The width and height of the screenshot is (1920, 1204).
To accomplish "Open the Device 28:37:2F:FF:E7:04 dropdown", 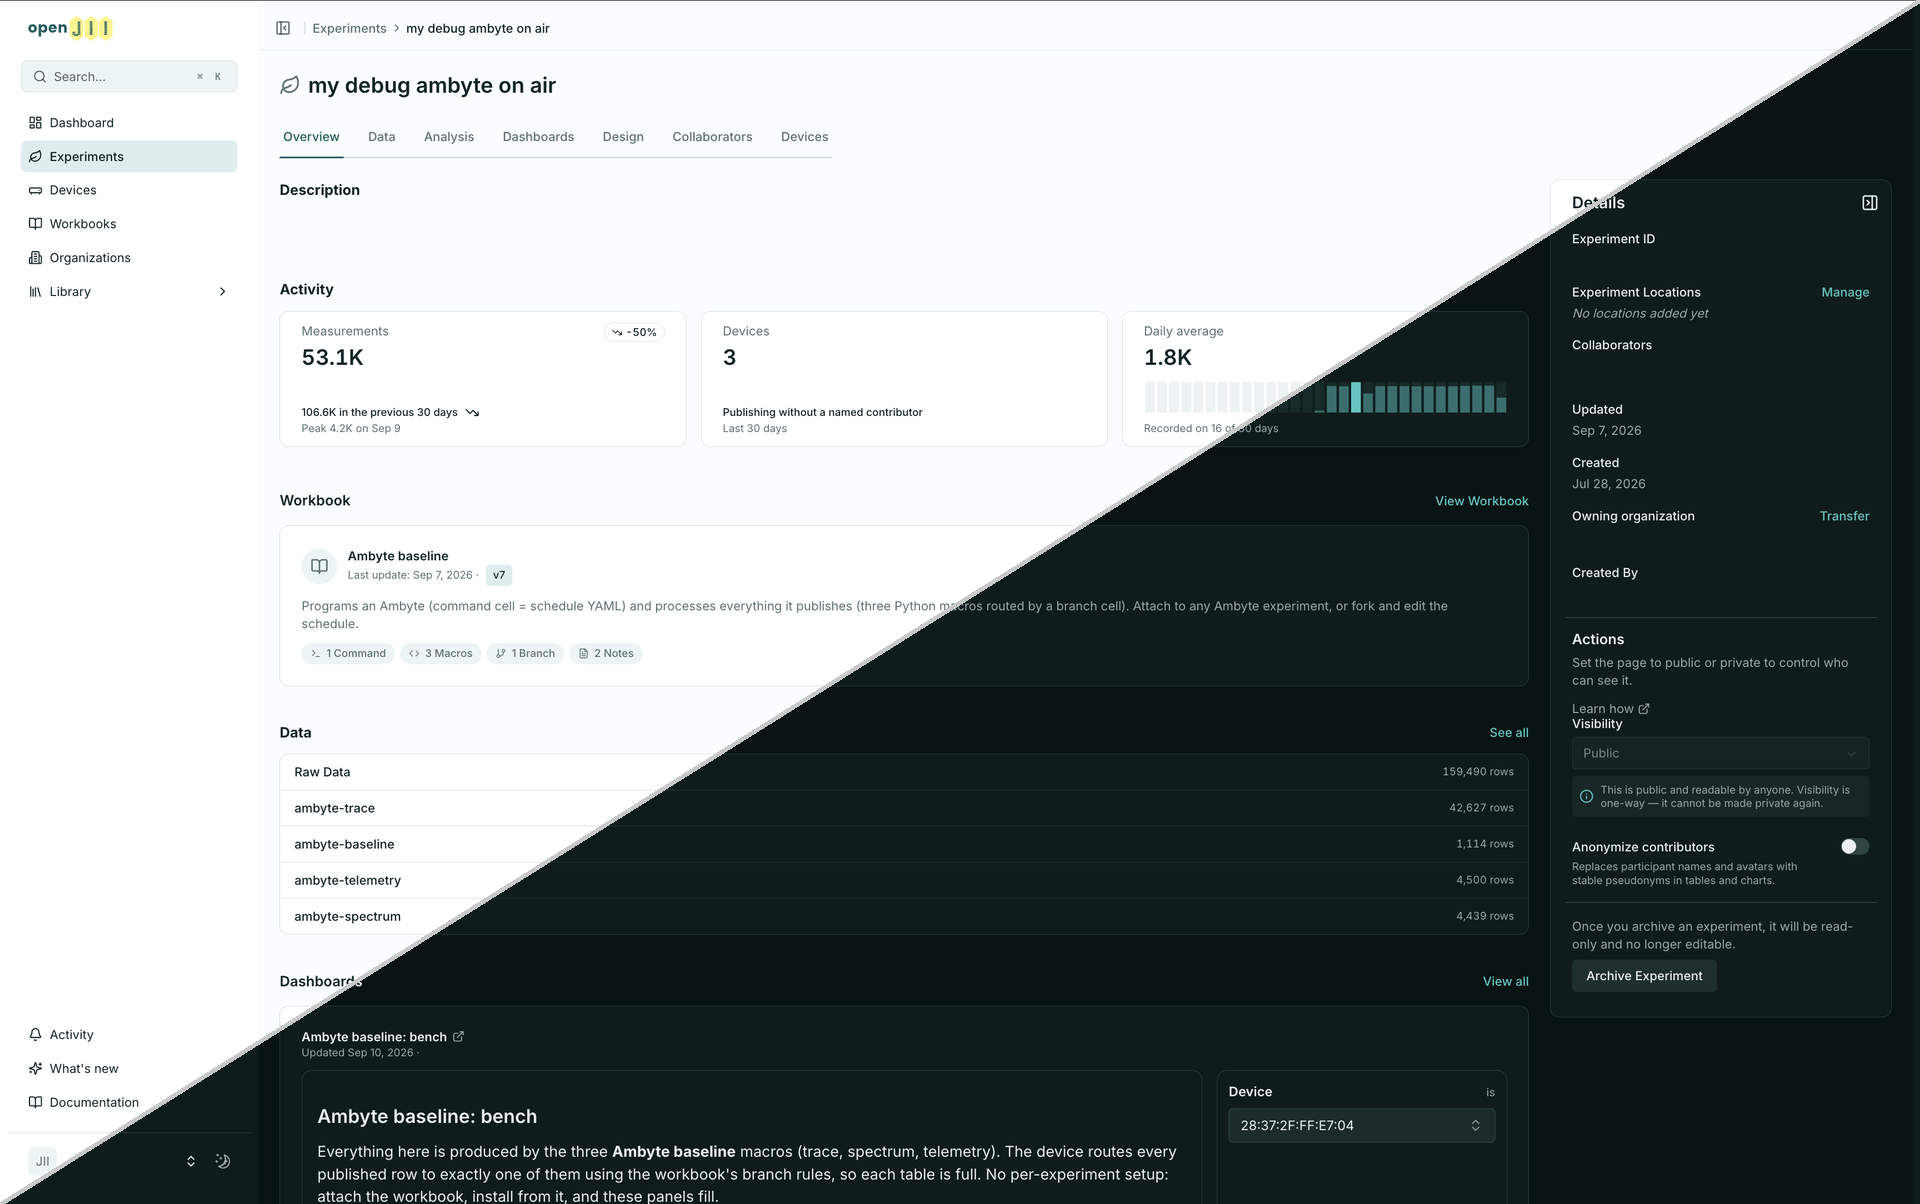I will [1361, 1125].
